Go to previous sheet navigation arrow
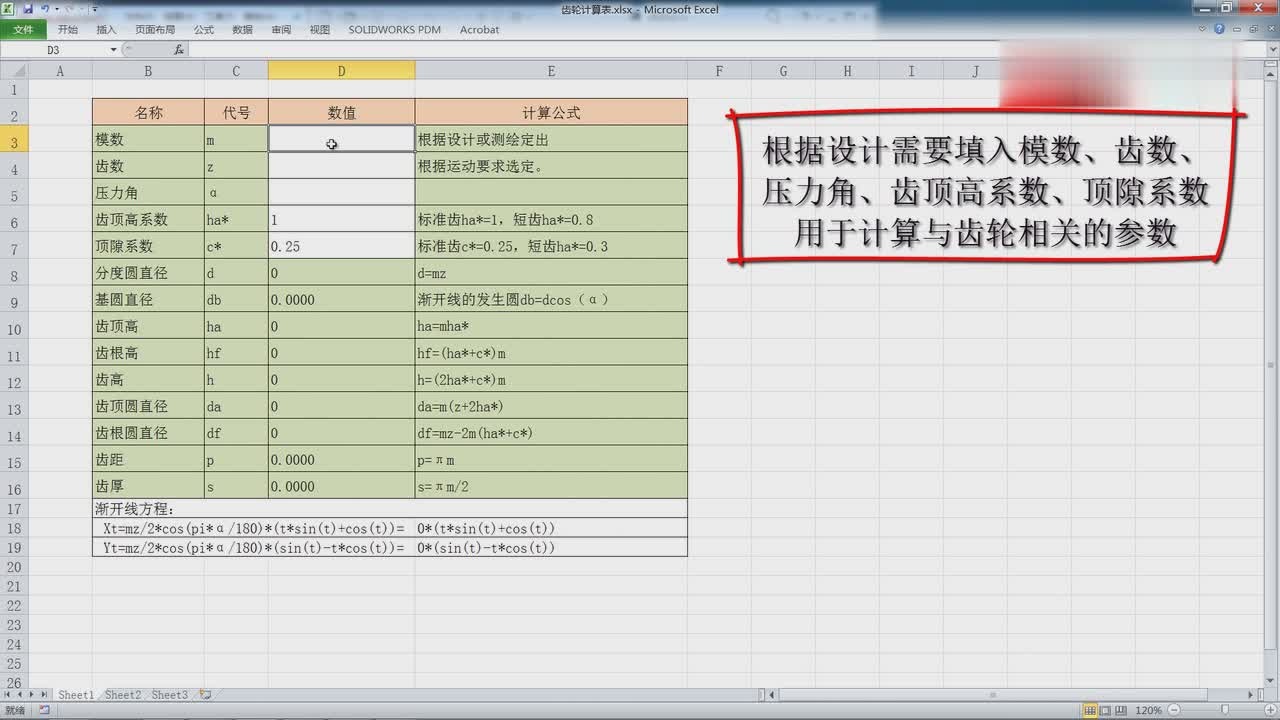 (x=19, y=694)
